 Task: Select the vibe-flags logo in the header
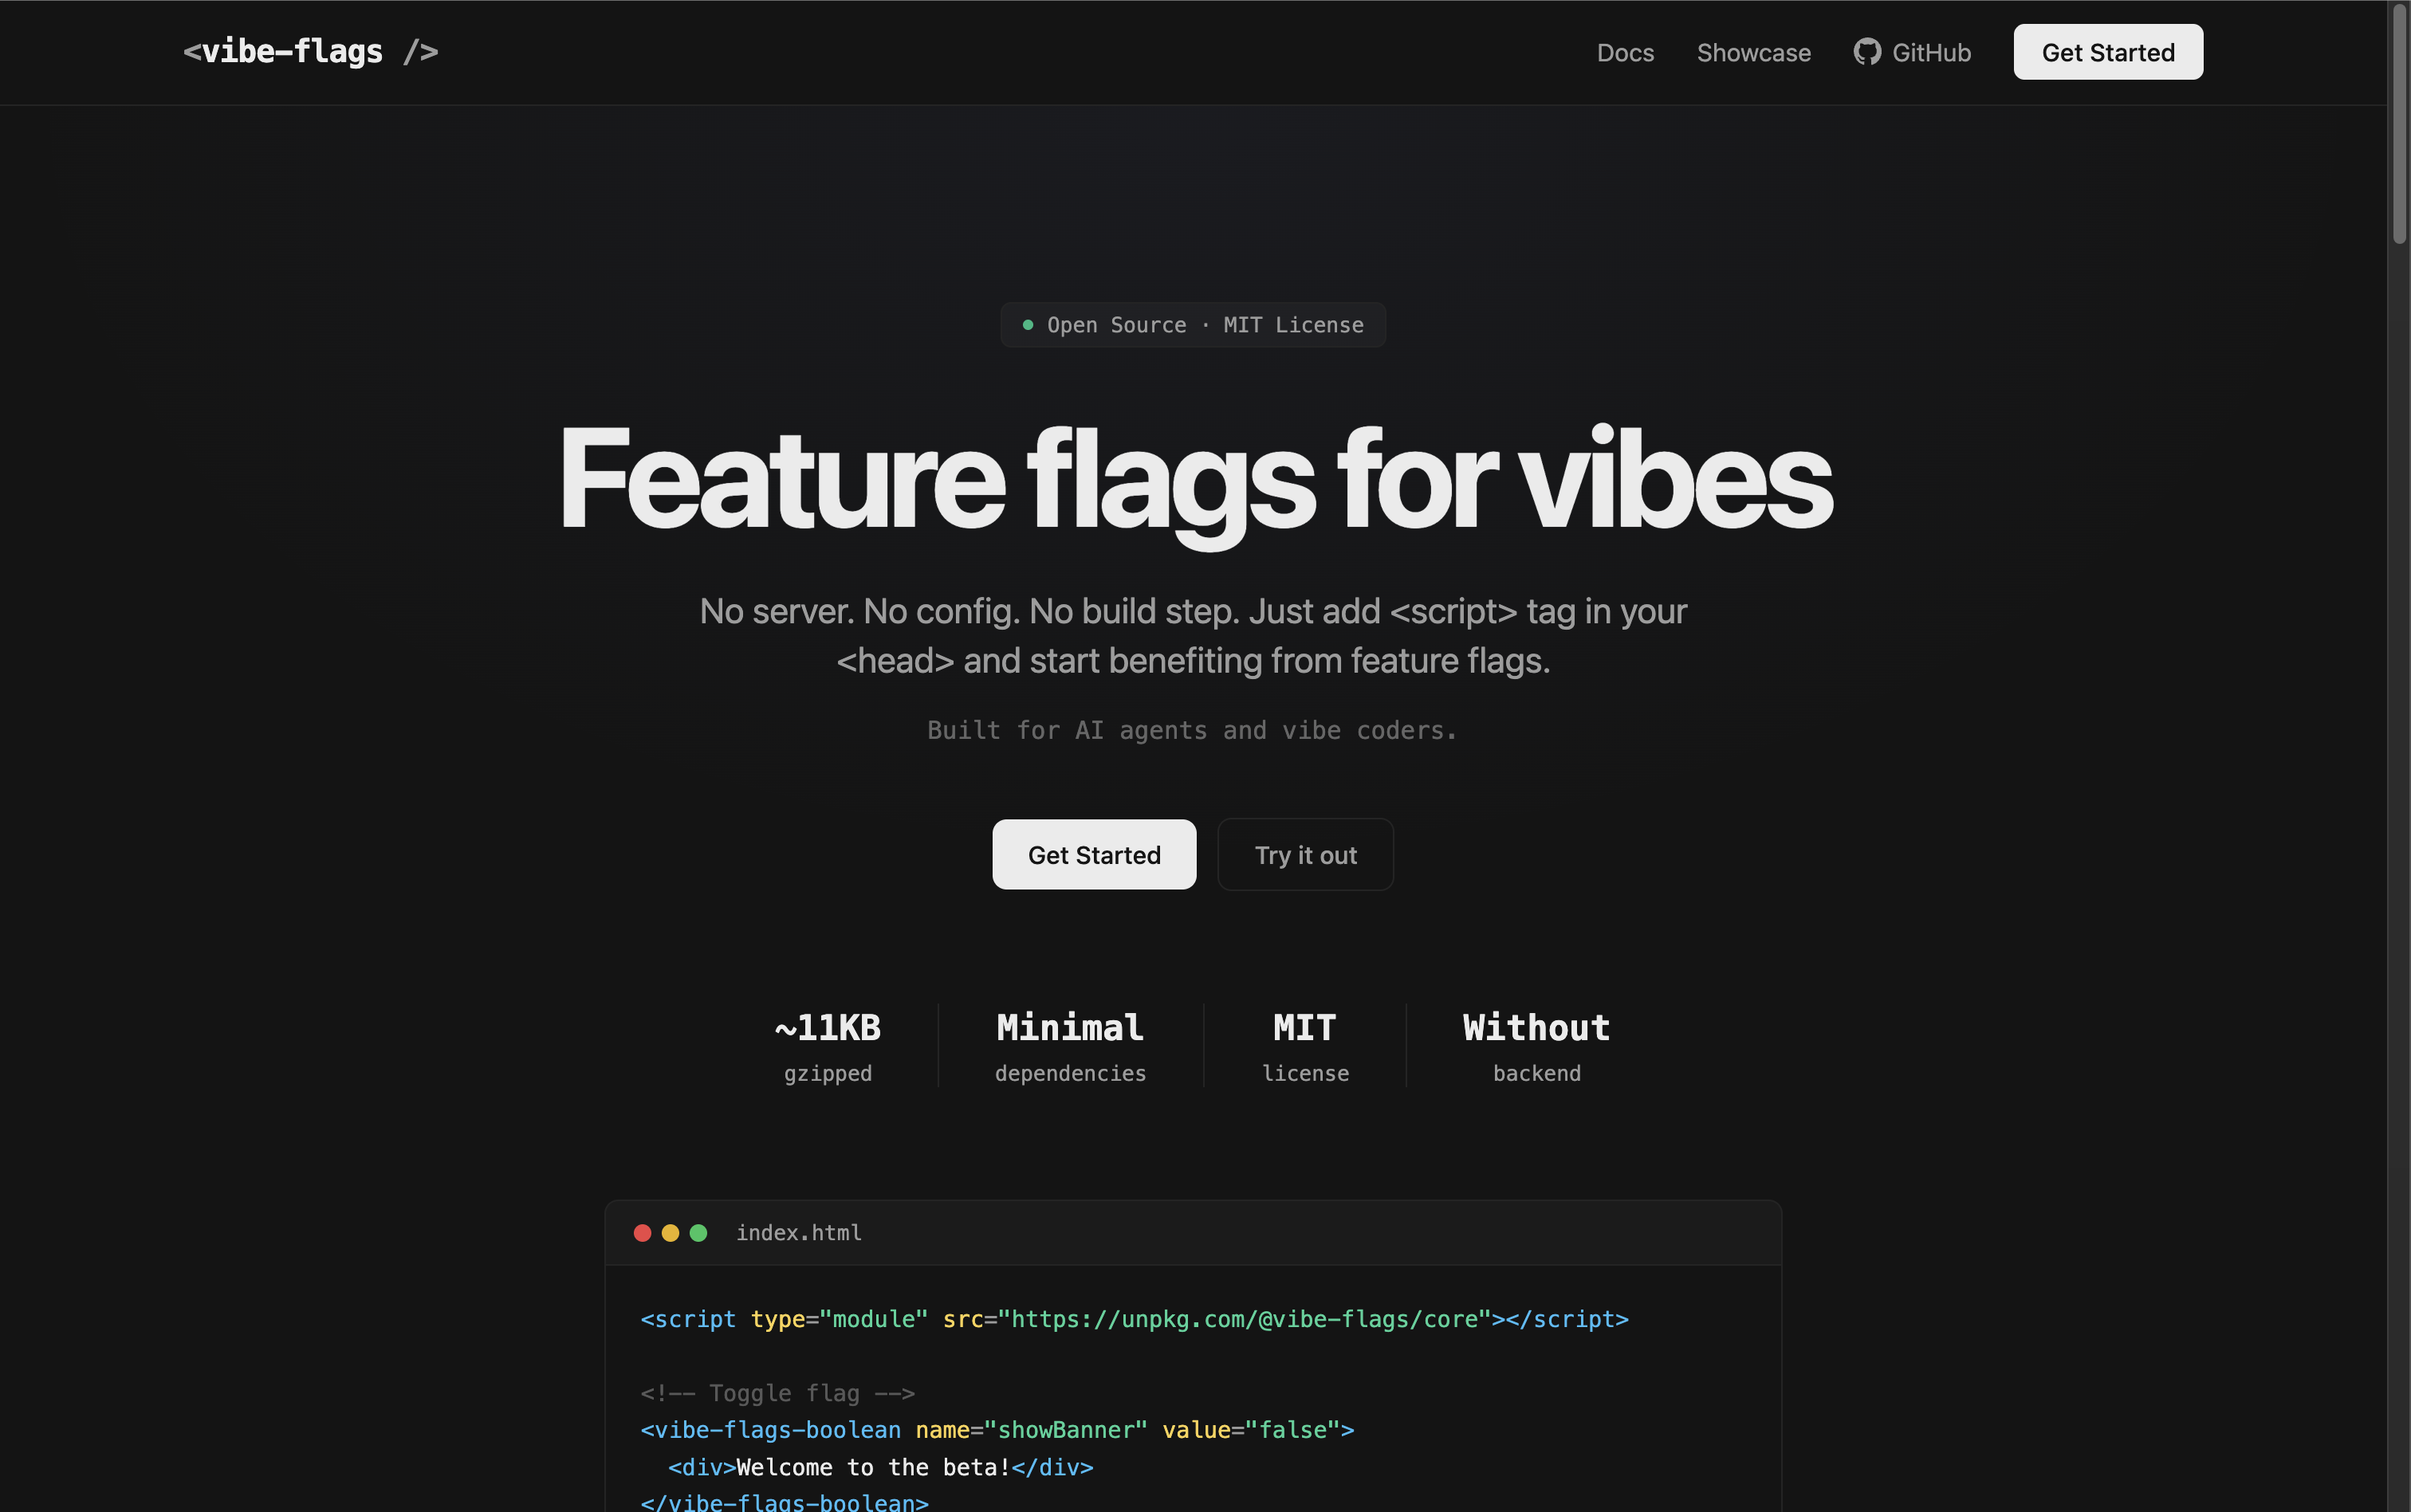[311, 51]
